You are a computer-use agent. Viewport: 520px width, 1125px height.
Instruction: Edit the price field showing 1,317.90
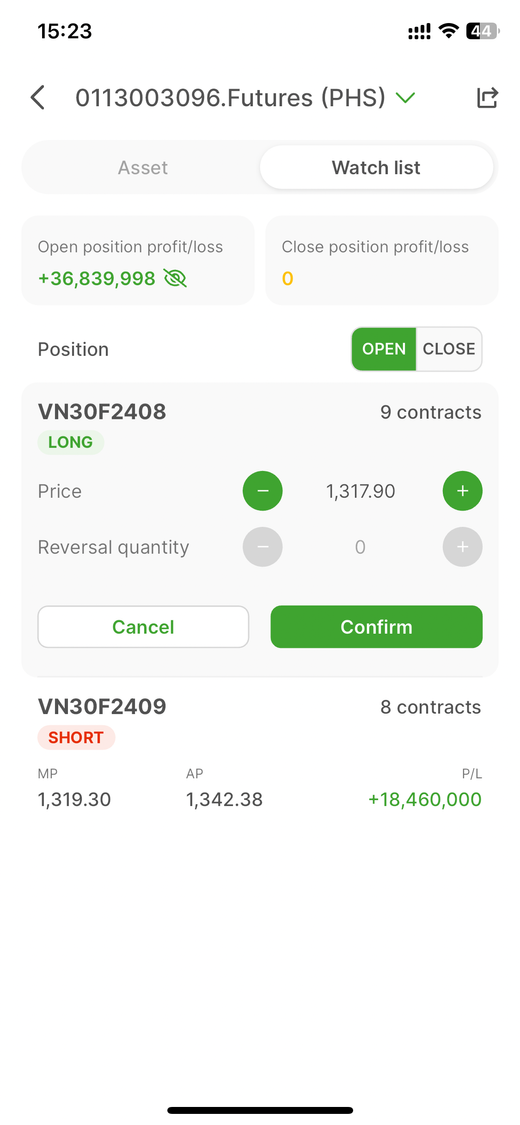pos(361,491)
